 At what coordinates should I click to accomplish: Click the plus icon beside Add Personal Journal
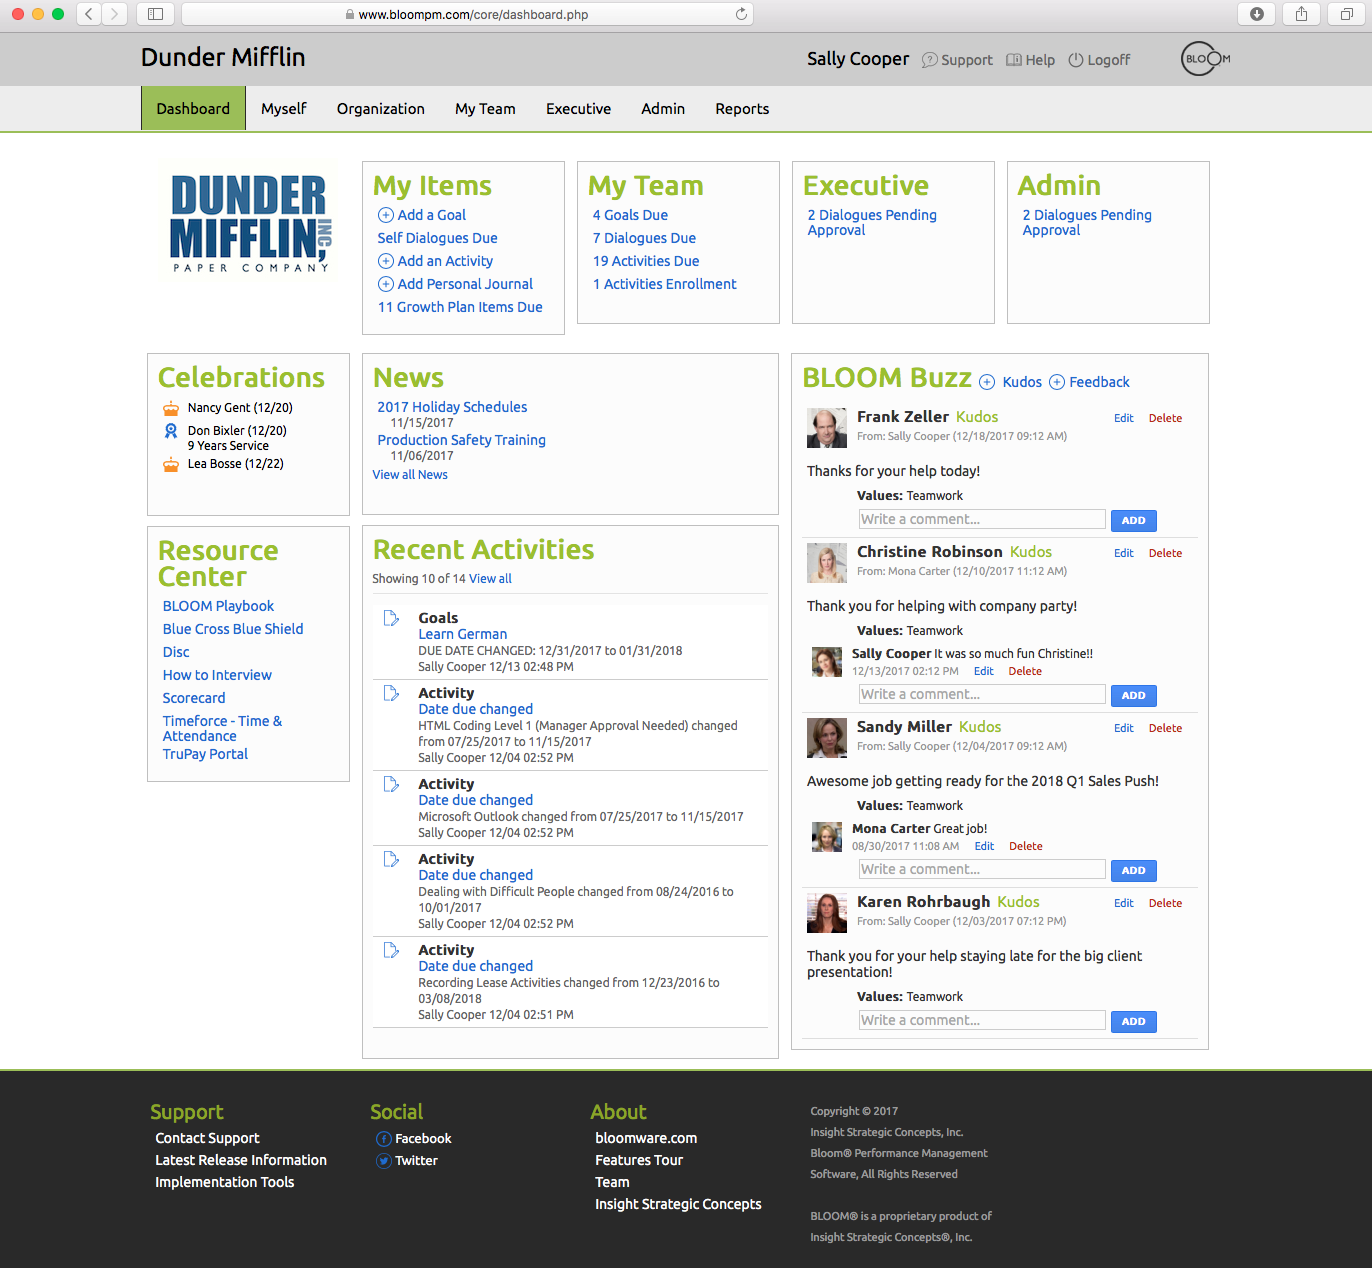[385, 284]
